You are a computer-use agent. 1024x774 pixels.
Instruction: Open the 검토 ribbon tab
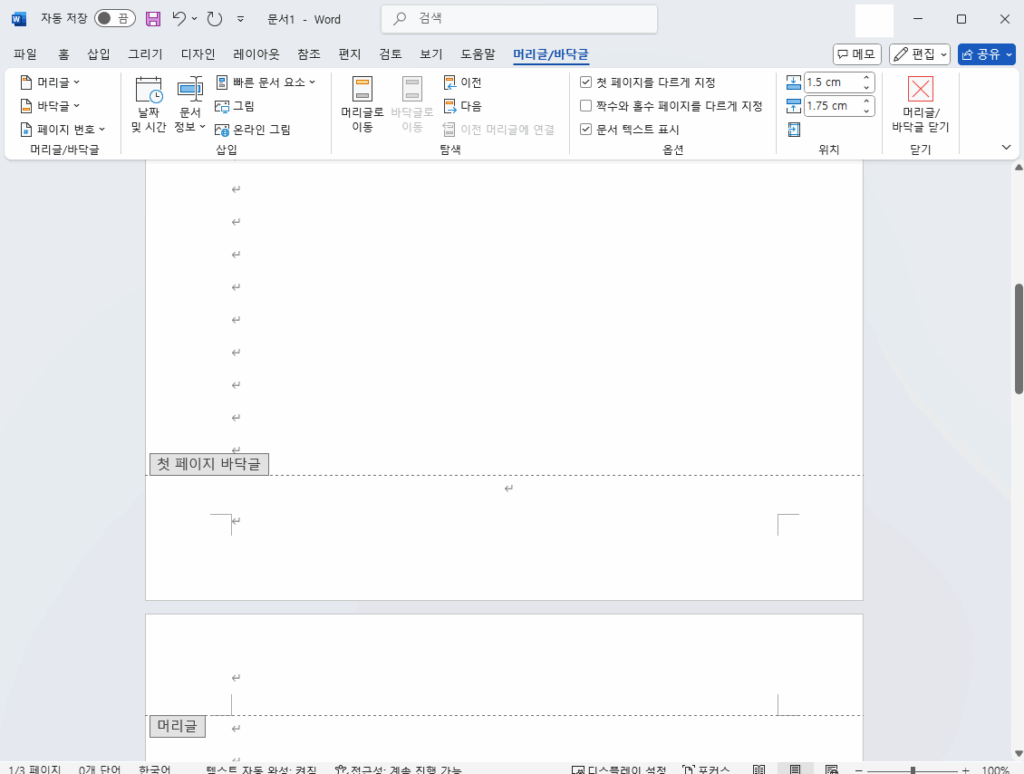coord(390,55)
